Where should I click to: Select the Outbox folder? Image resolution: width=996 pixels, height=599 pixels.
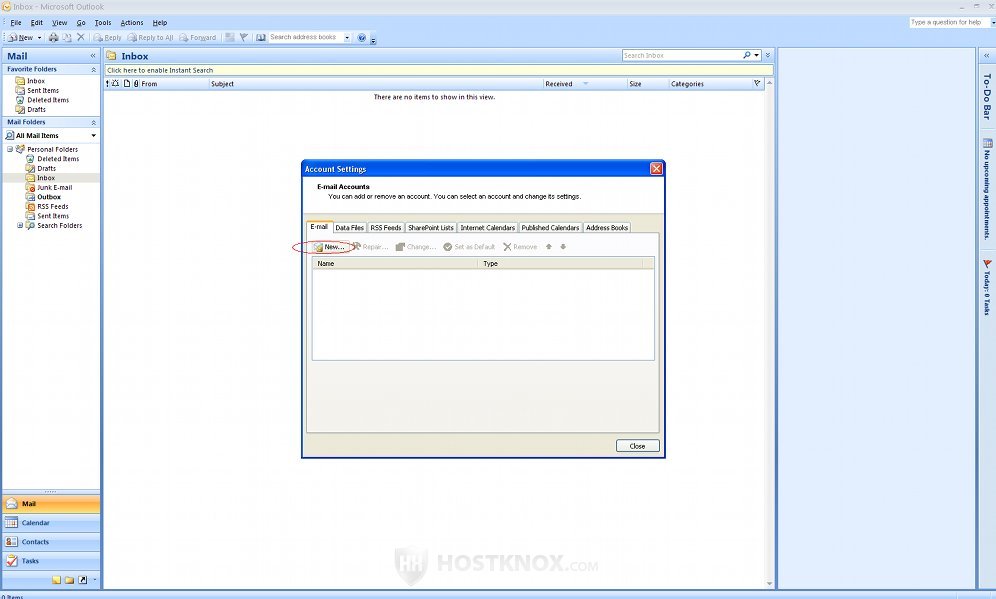click(49, 197)
